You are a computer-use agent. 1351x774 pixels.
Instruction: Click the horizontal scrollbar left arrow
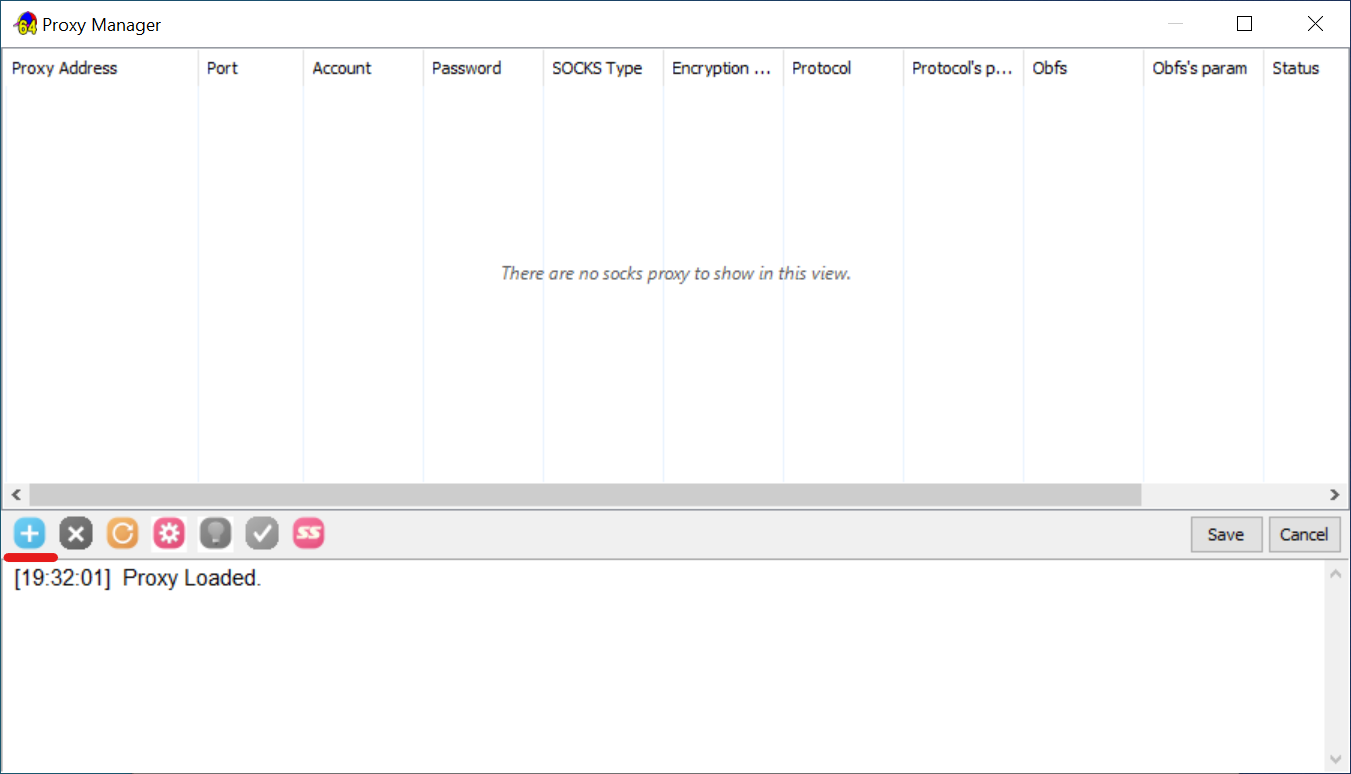pyautogui.click(x=15, y=495)
